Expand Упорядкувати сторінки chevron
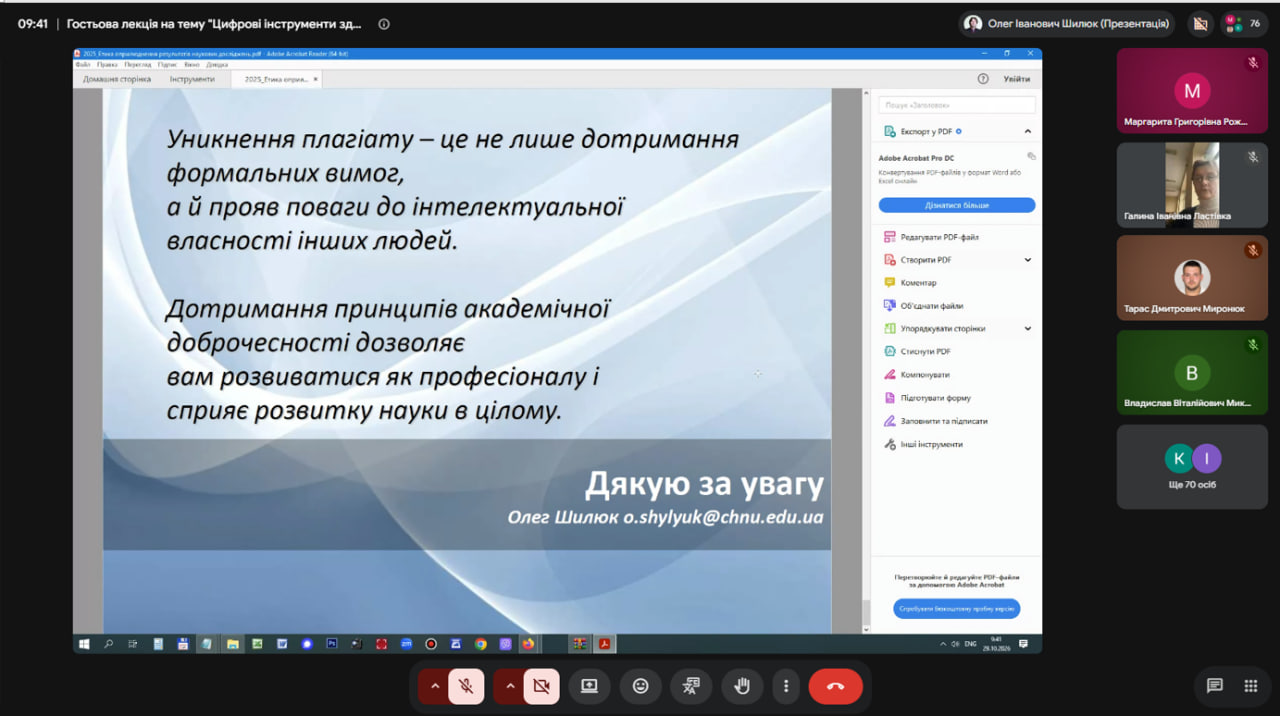This screenshot has height=716, width=1280. click(x=1028, y=329)
